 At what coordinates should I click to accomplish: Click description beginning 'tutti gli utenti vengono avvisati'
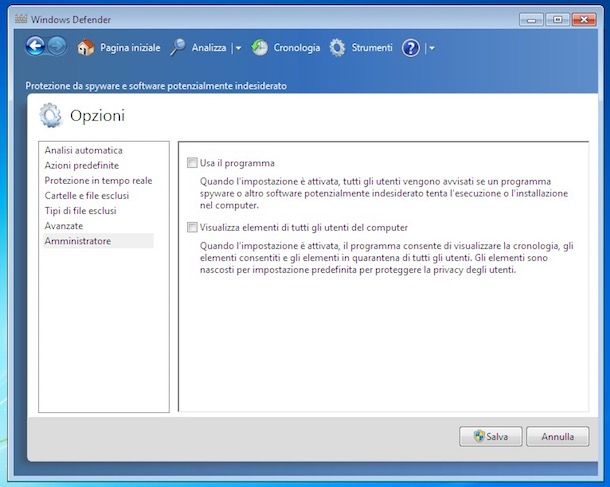coord(384,193)
